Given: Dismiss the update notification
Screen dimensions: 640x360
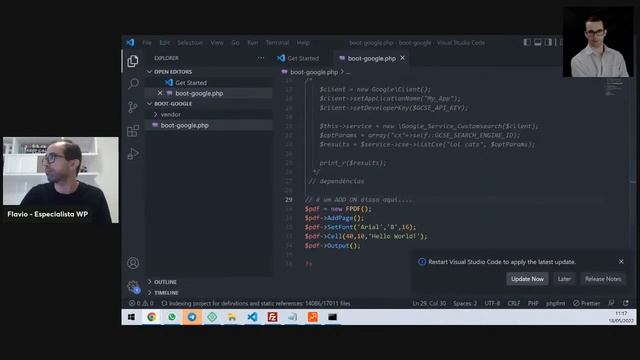Looking at the screenshot, I should [x=621, y=261].
